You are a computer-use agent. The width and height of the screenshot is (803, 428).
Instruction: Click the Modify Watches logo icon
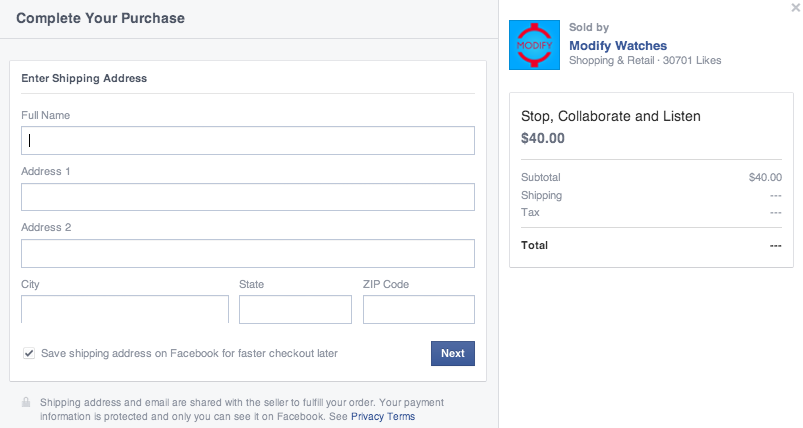click(534, 45)
